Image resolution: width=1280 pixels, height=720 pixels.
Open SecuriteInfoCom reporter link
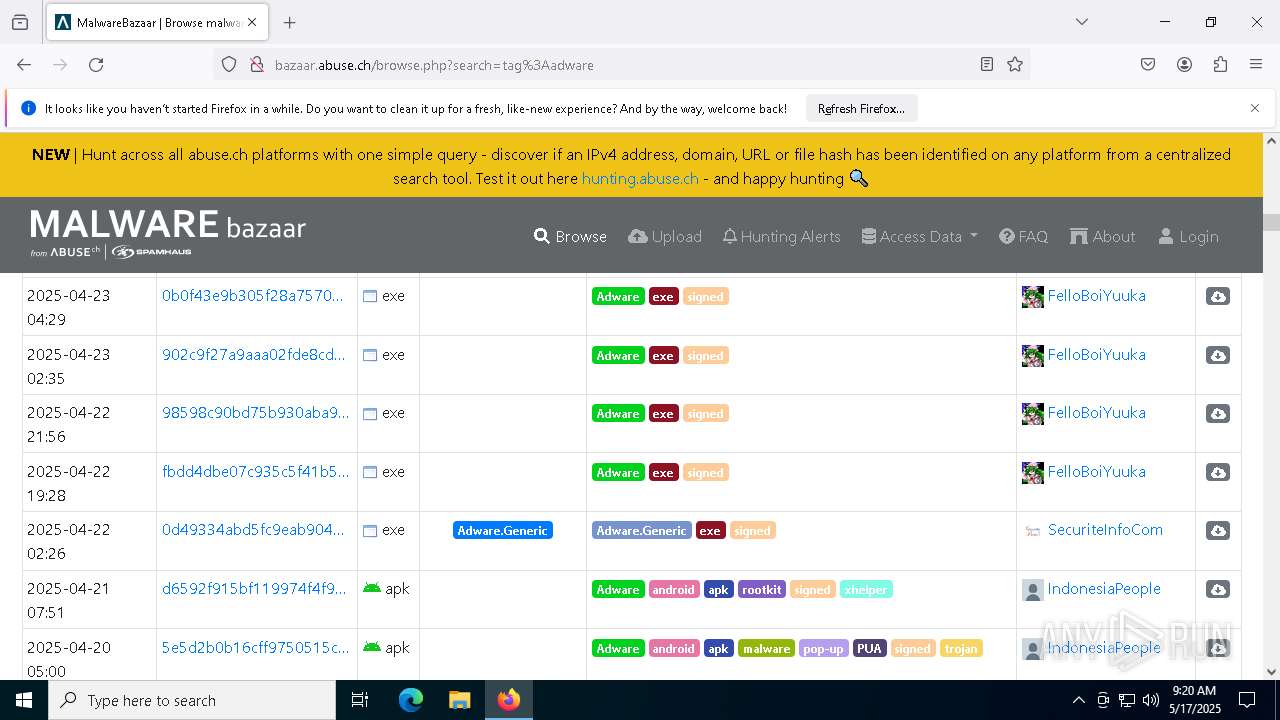[x=1105, y=530]
